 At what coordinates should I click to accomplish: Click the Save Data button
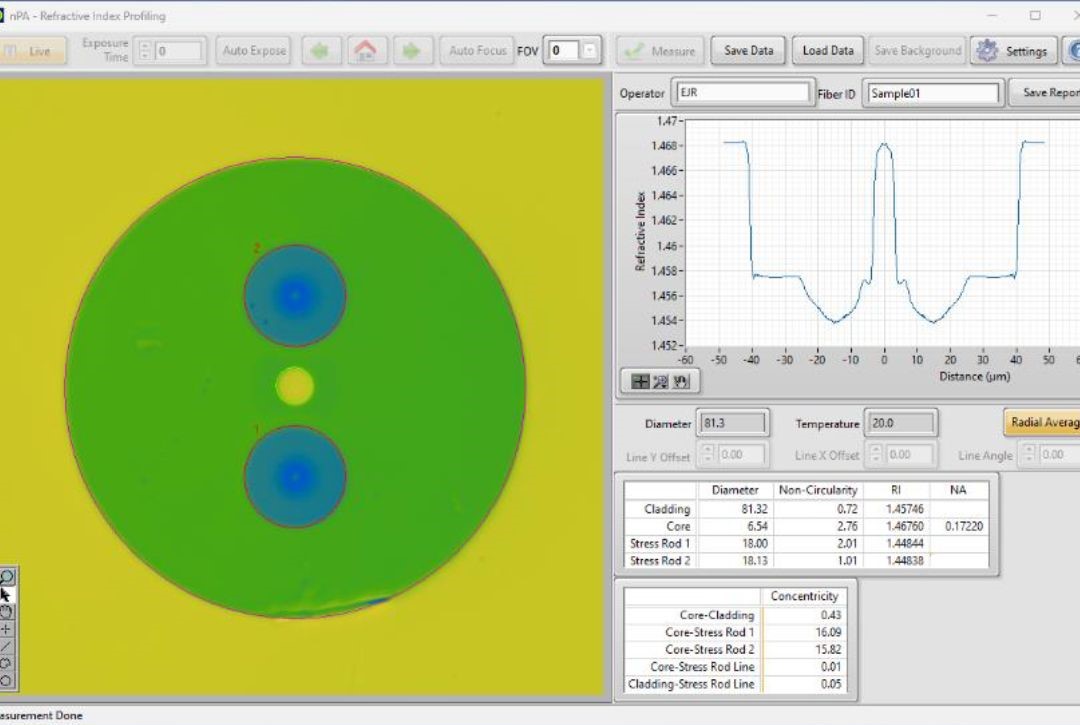[x=747, y=50]
